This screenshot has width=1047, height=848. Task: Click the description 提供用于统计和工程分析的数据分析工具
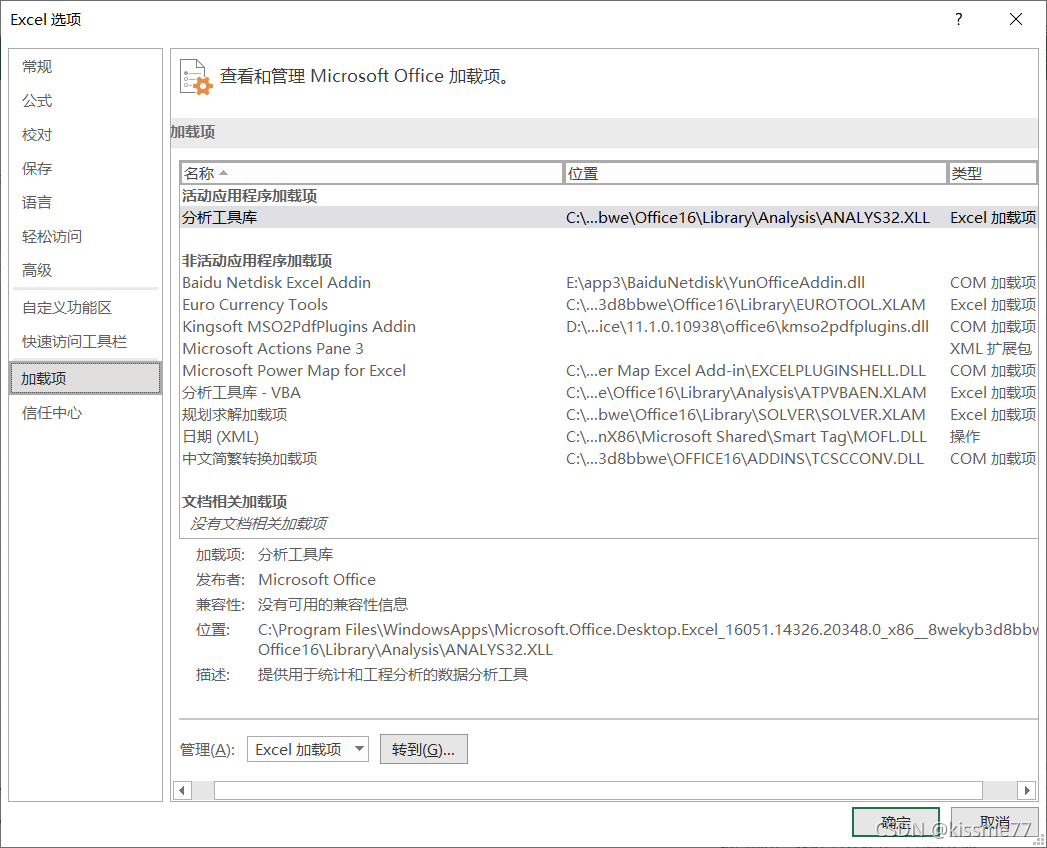(393, 674)
